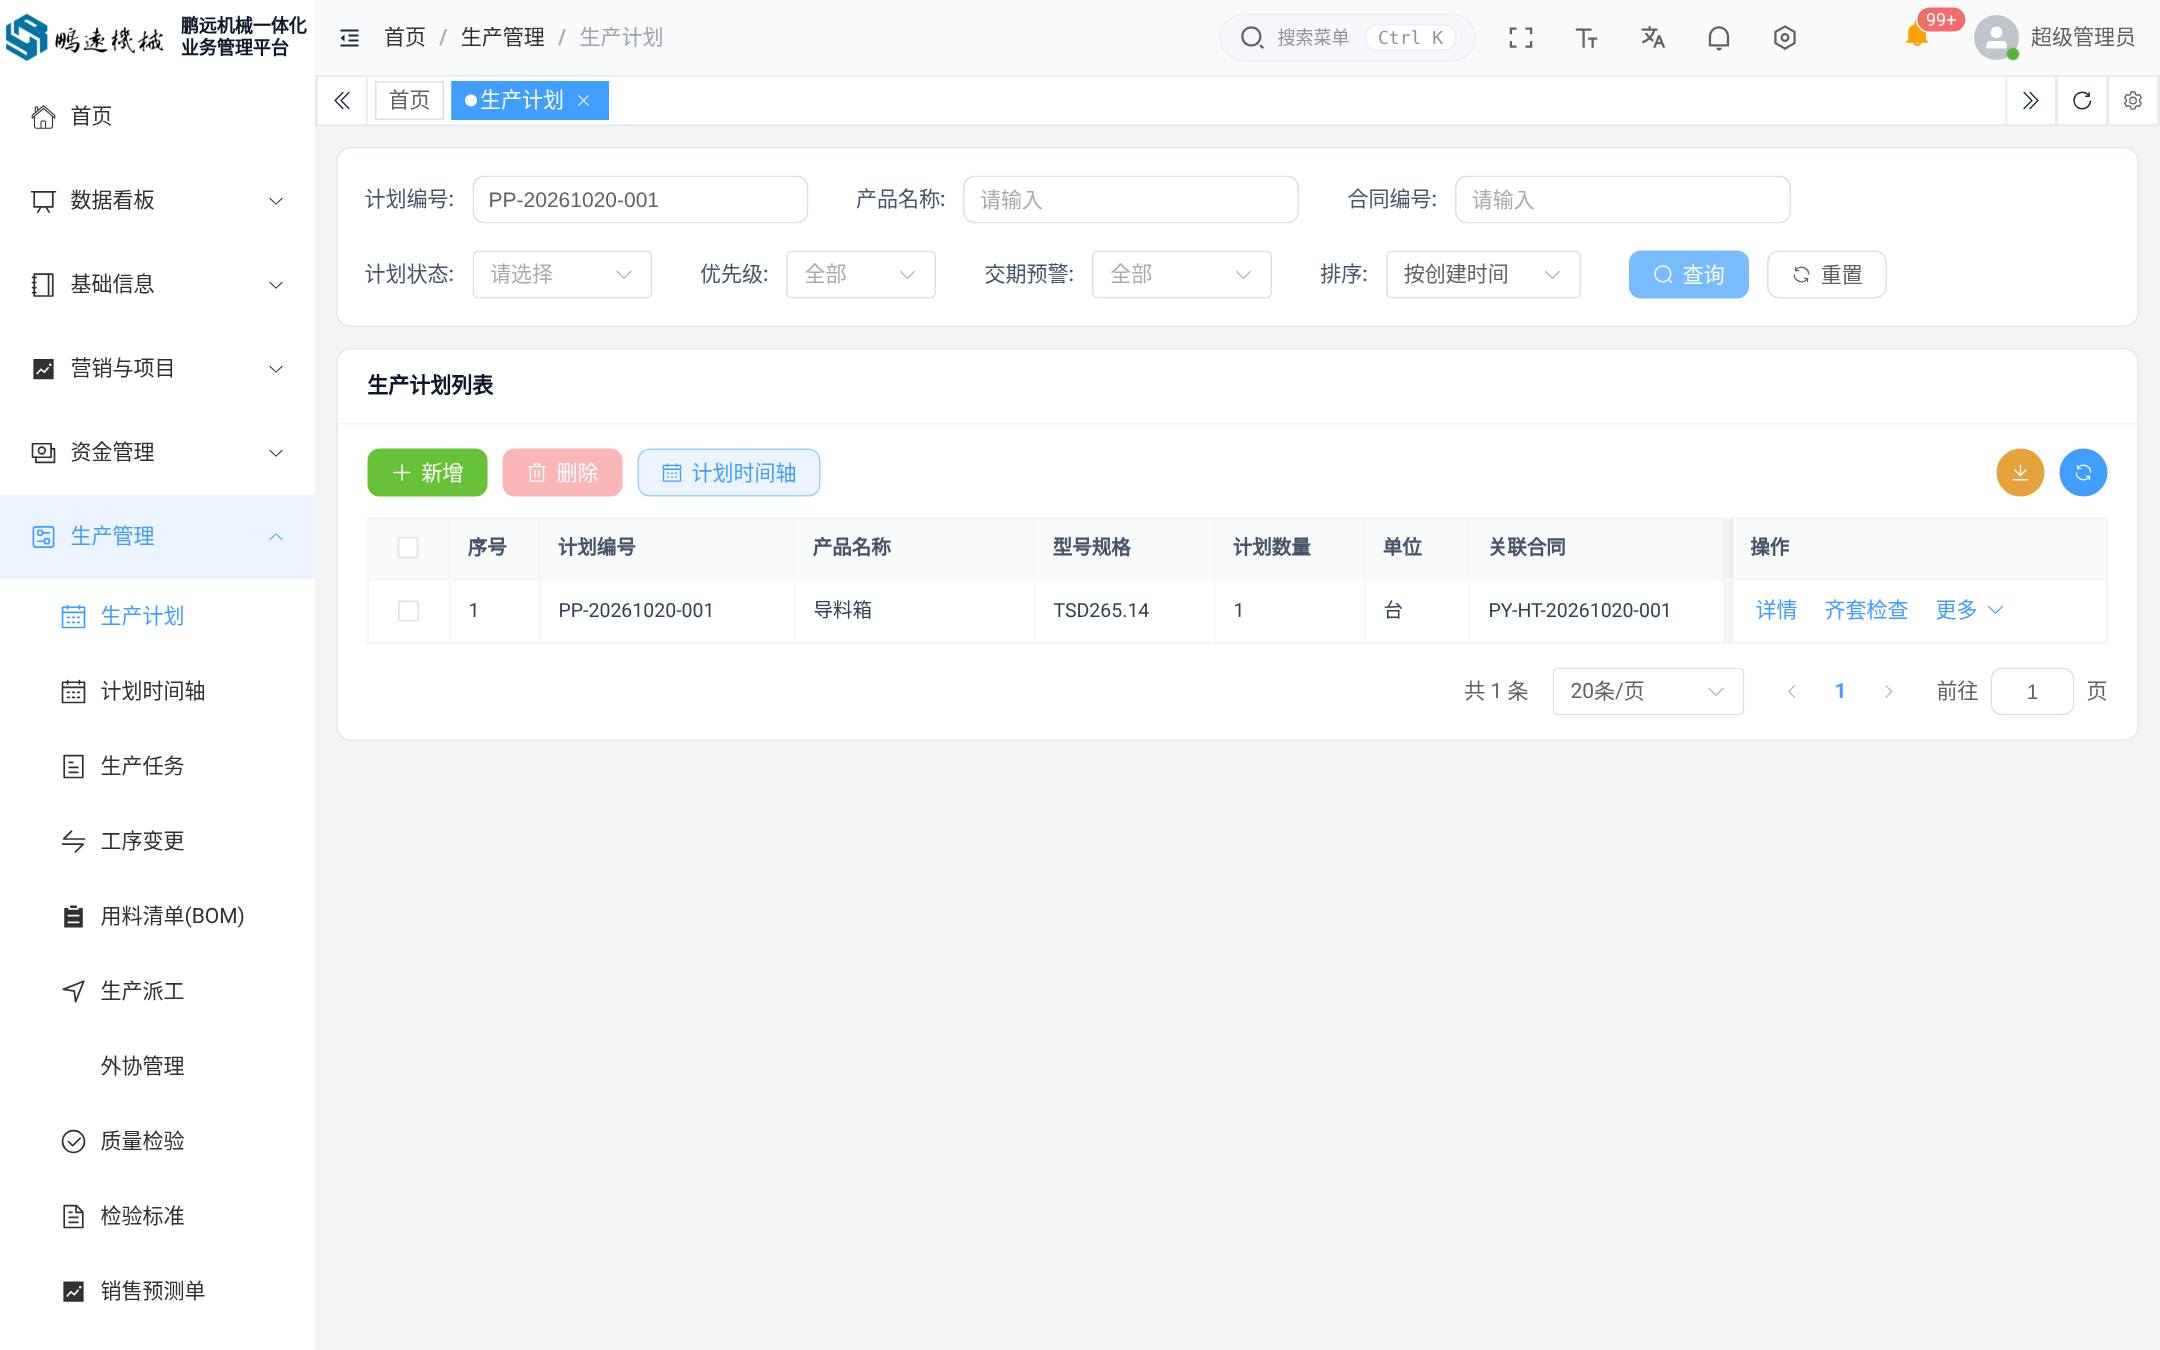This screenshot has height=1350, width=2160.
Task: Check the select-all header checkbox
Action: click(408, 547)
